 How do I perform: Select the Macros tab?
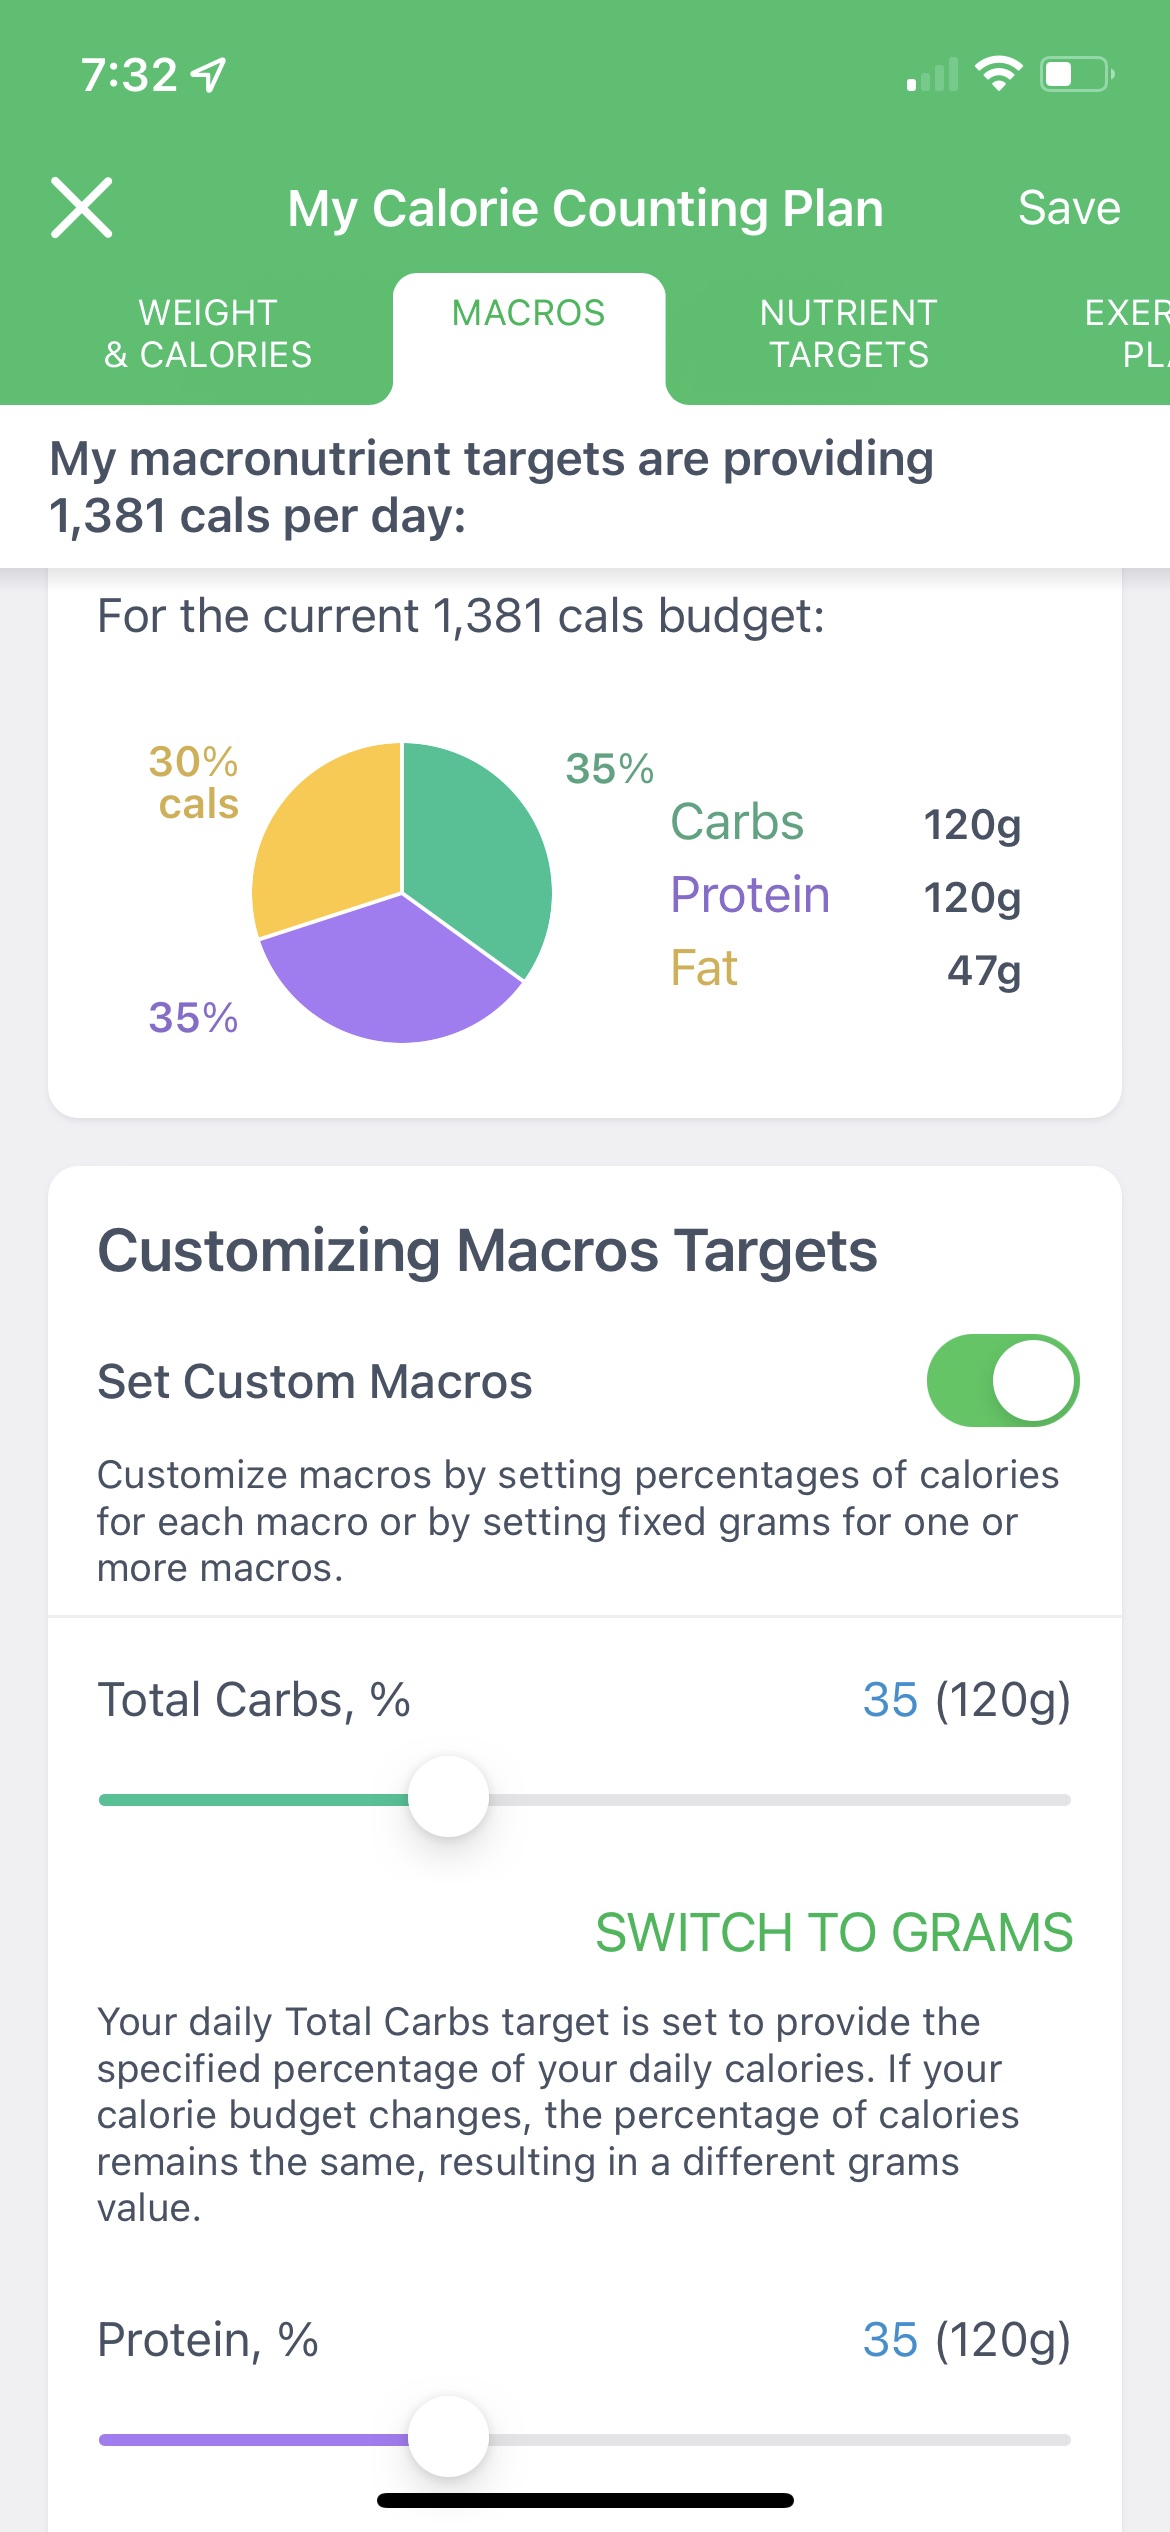pos(528,314)
